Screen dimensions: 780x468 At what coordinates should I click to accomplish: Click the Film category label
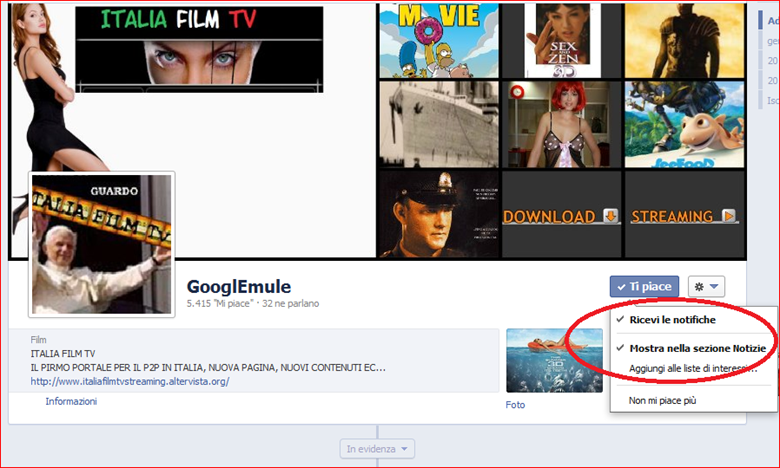(38, 340)
